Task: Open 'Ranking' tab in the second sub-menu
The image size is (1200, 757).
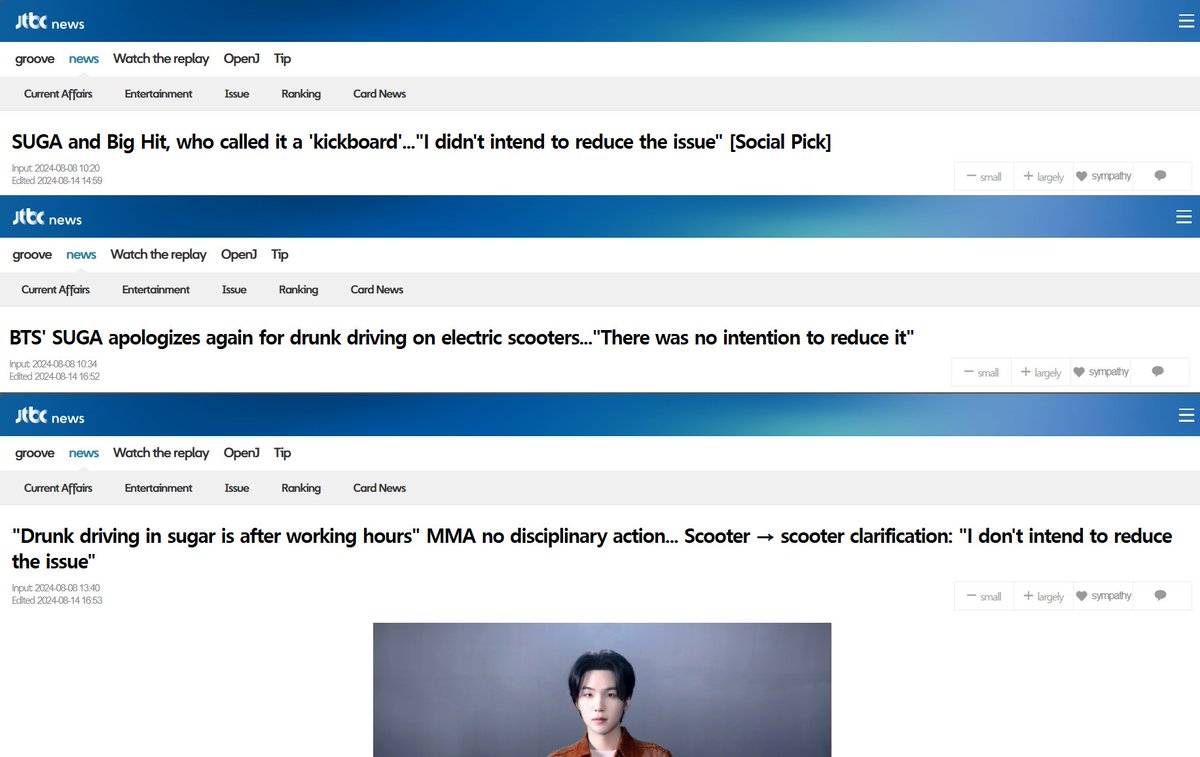Action: coord(298,290)
